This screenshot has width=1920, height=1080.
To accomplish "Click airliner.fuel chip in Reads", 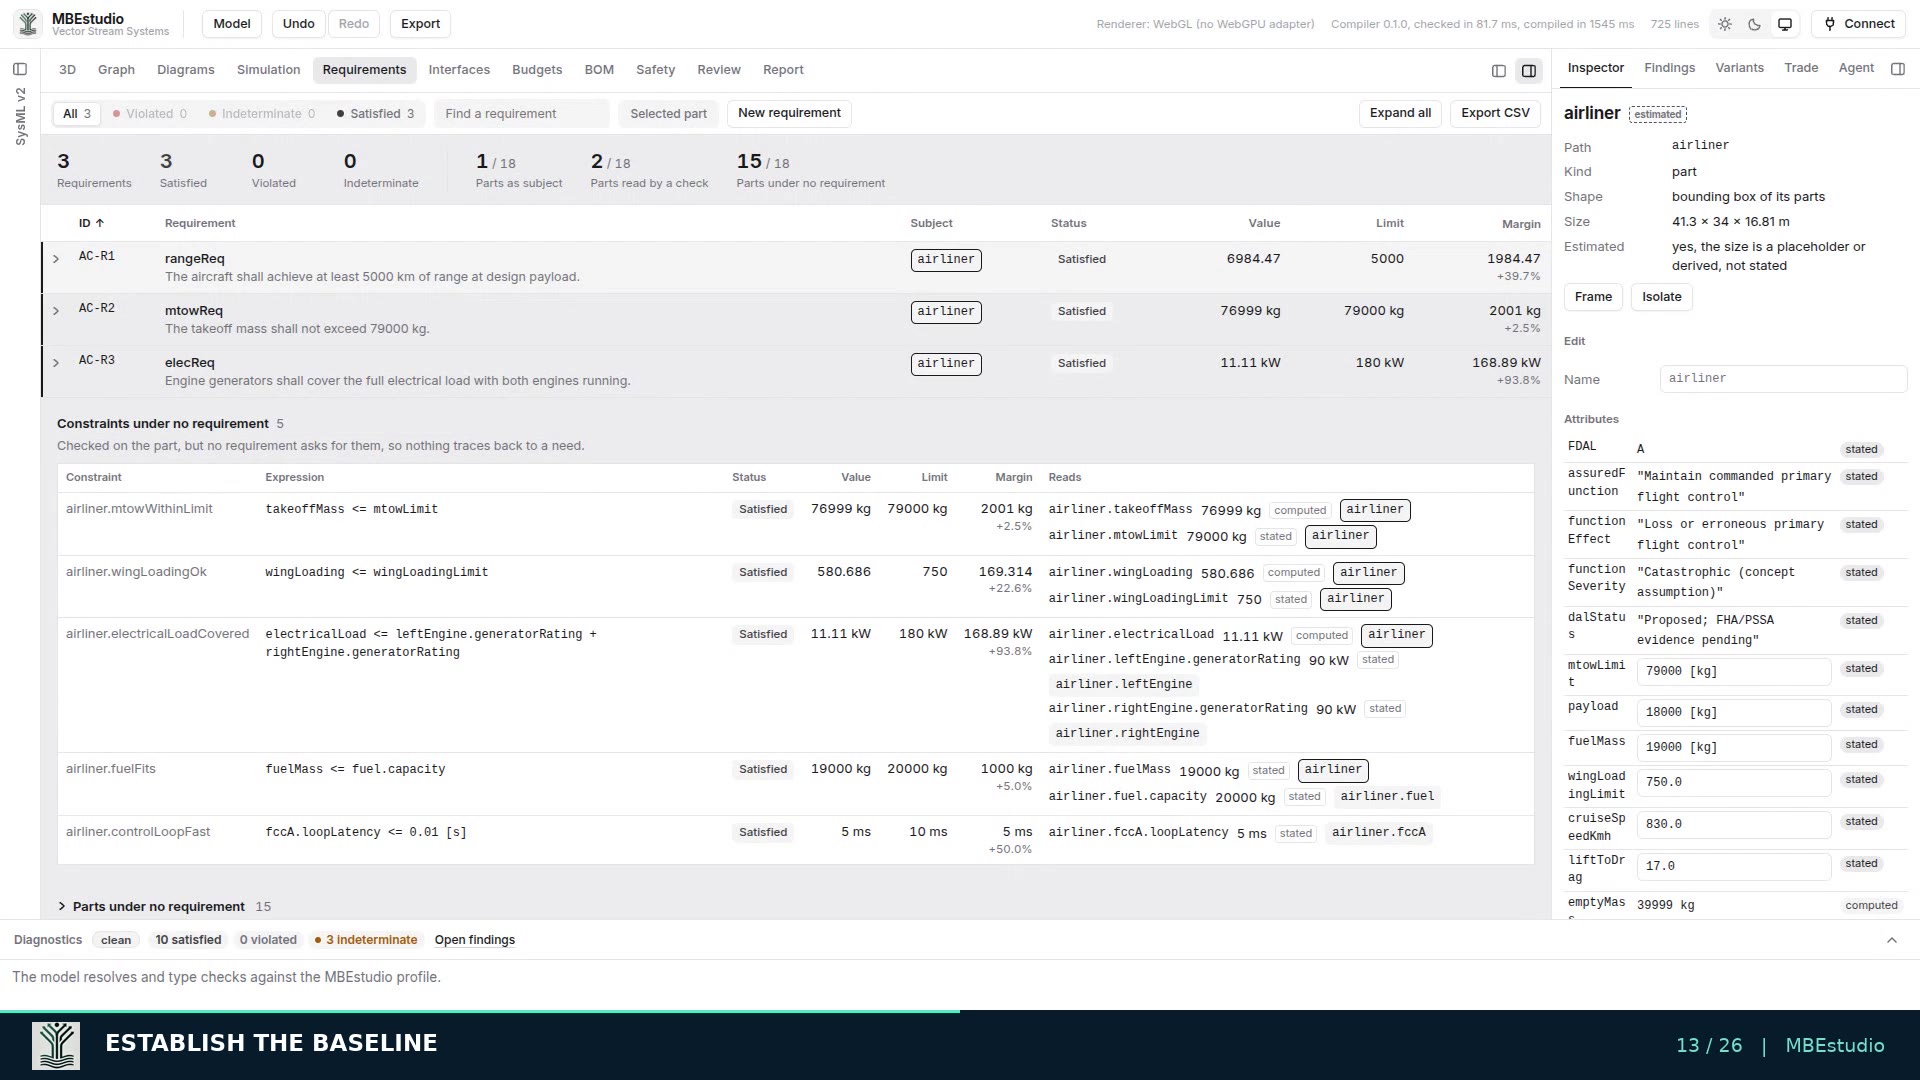I will pyautogui.click(x=1387, y=797).
